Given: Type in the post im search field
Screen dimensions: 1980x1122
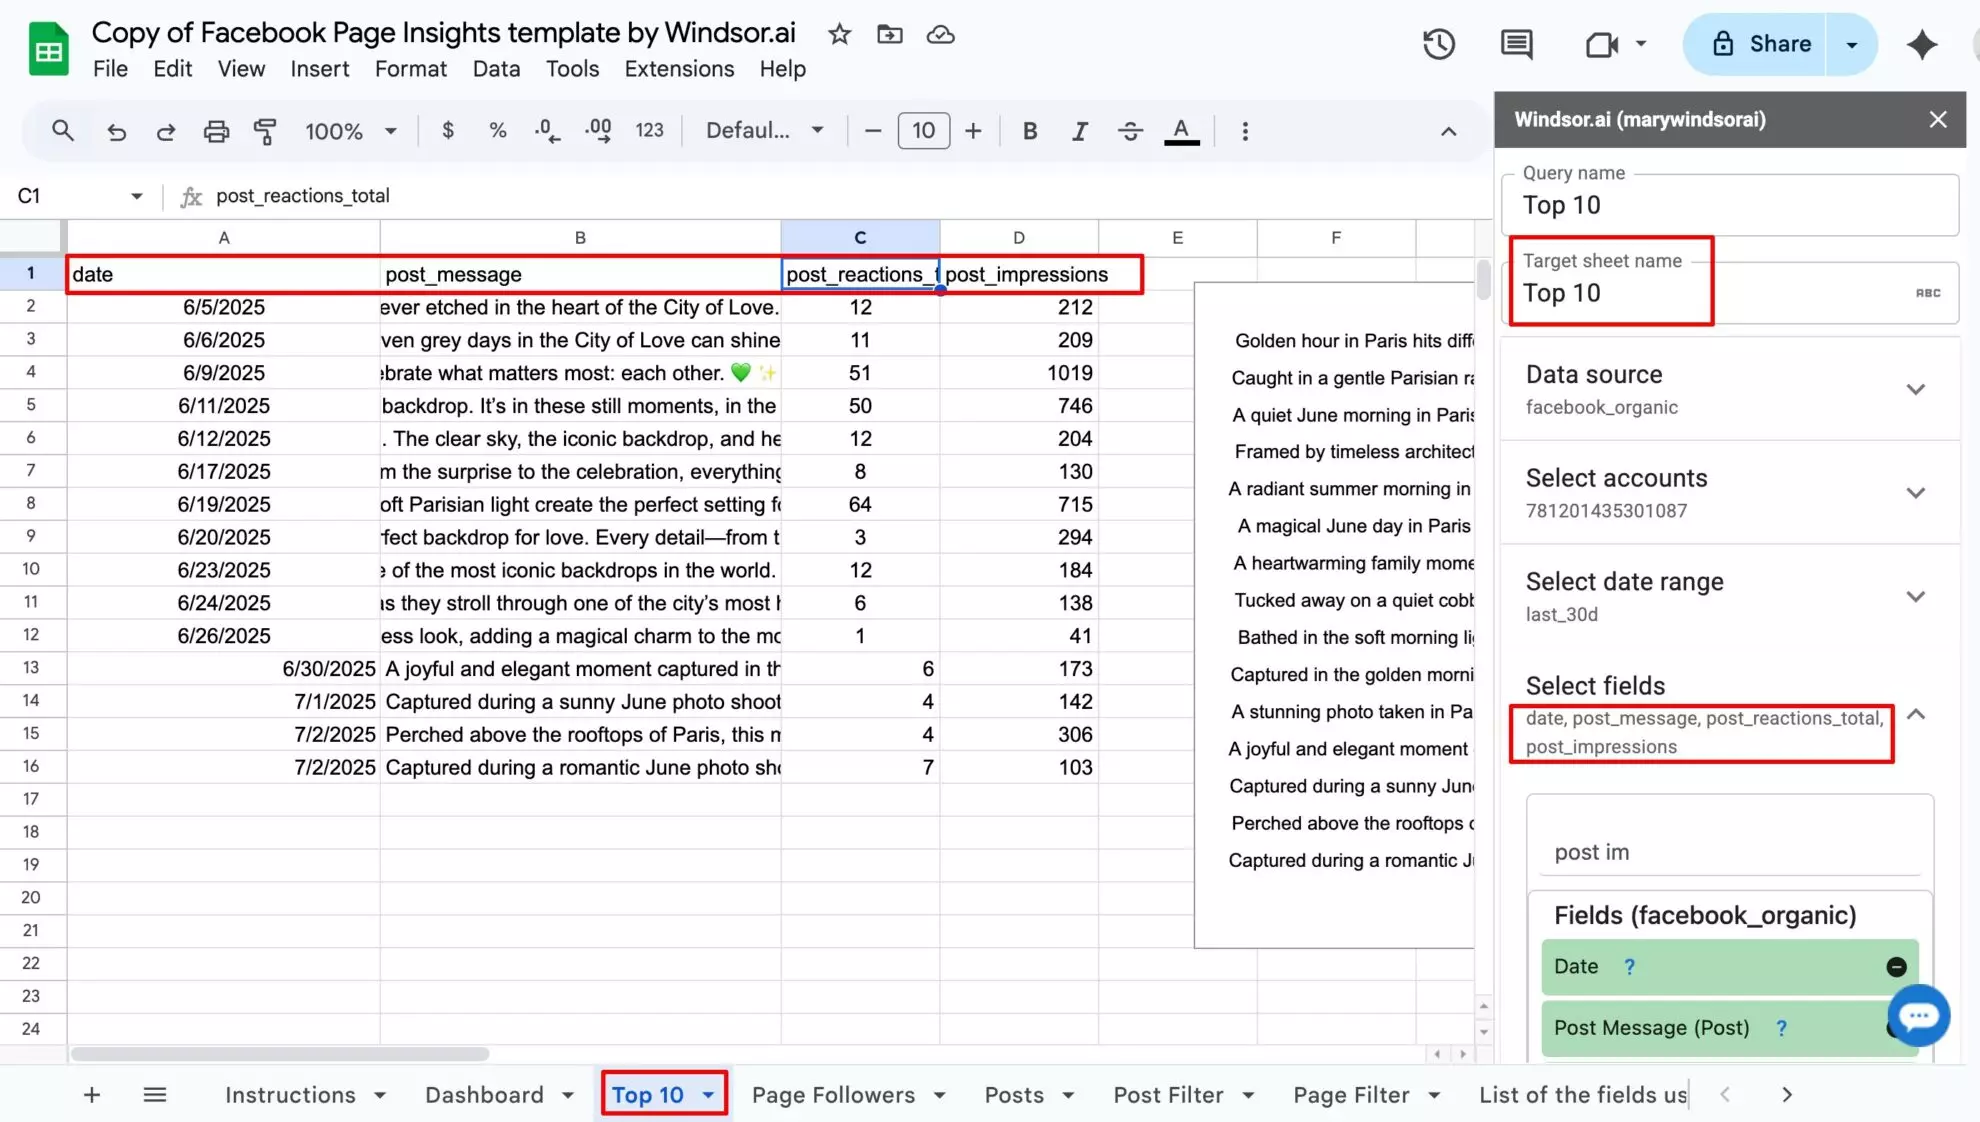Looking at the screenshot, I should tap(1729, 852).
